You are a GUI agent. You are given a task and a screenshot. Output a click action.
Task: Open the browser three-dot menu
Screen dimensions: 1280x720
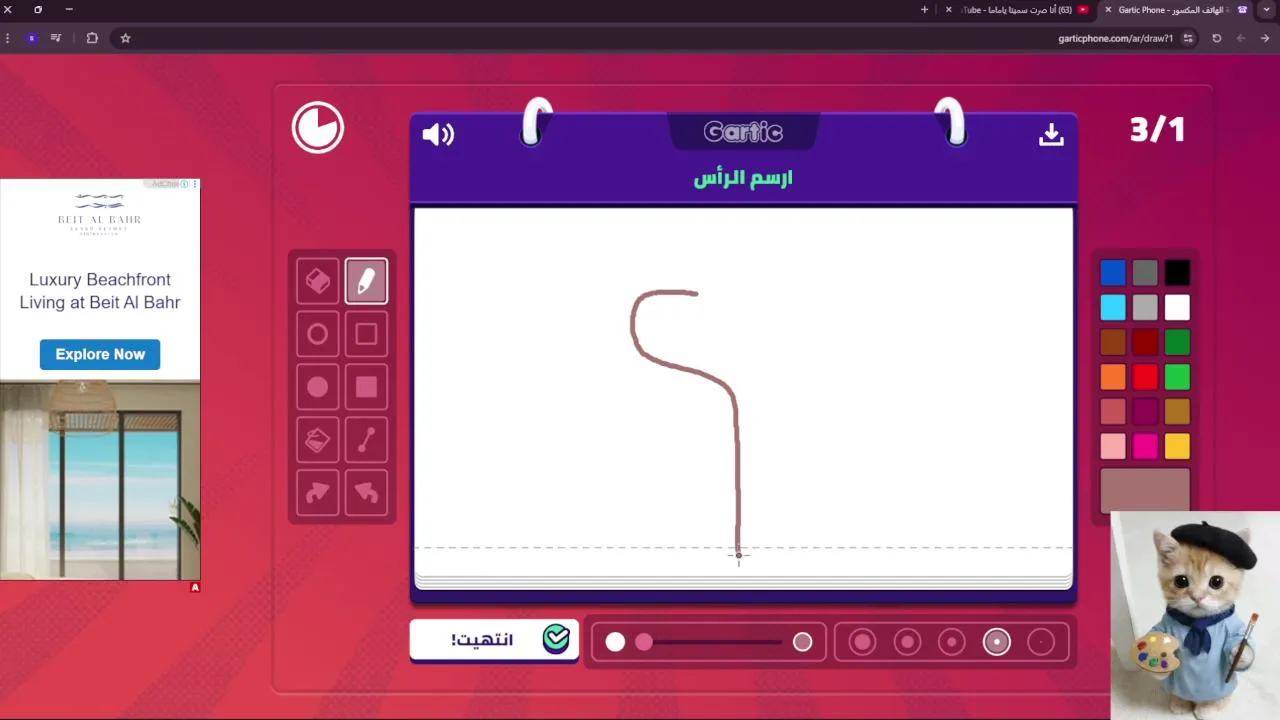click(8, 38)
